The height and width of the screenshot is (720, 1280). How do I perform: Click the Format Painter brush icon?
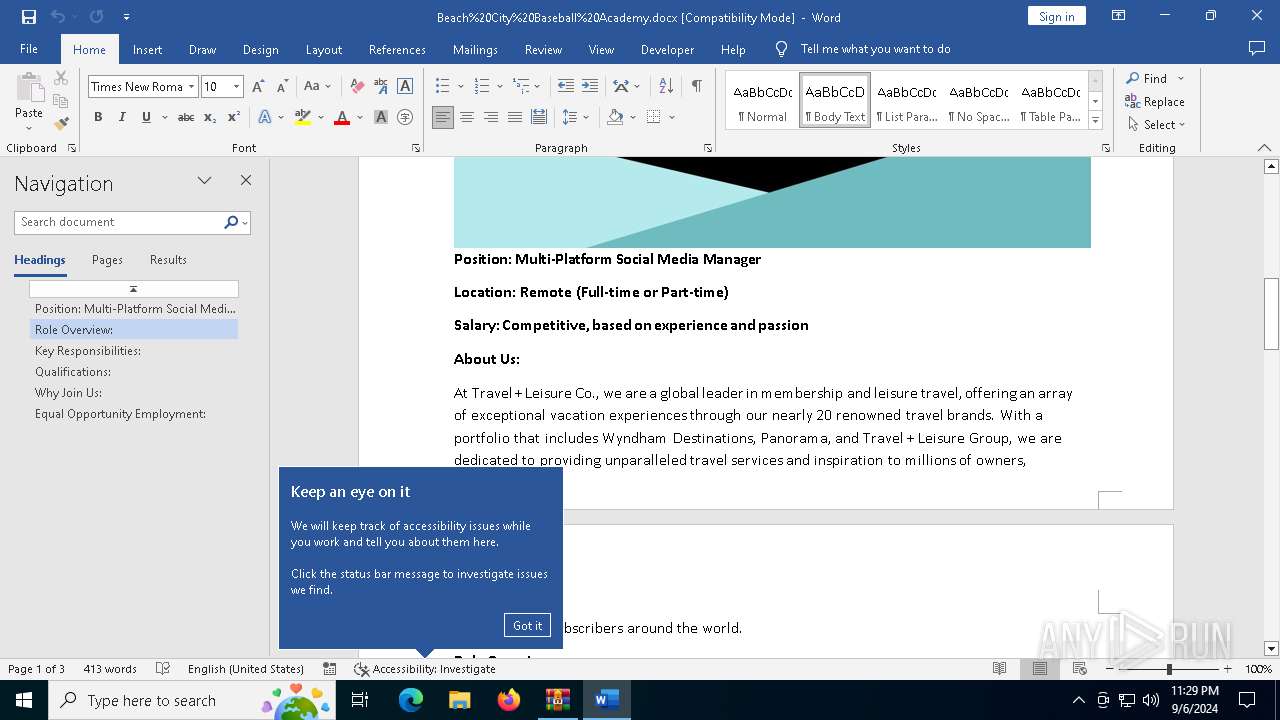(61, 124)
